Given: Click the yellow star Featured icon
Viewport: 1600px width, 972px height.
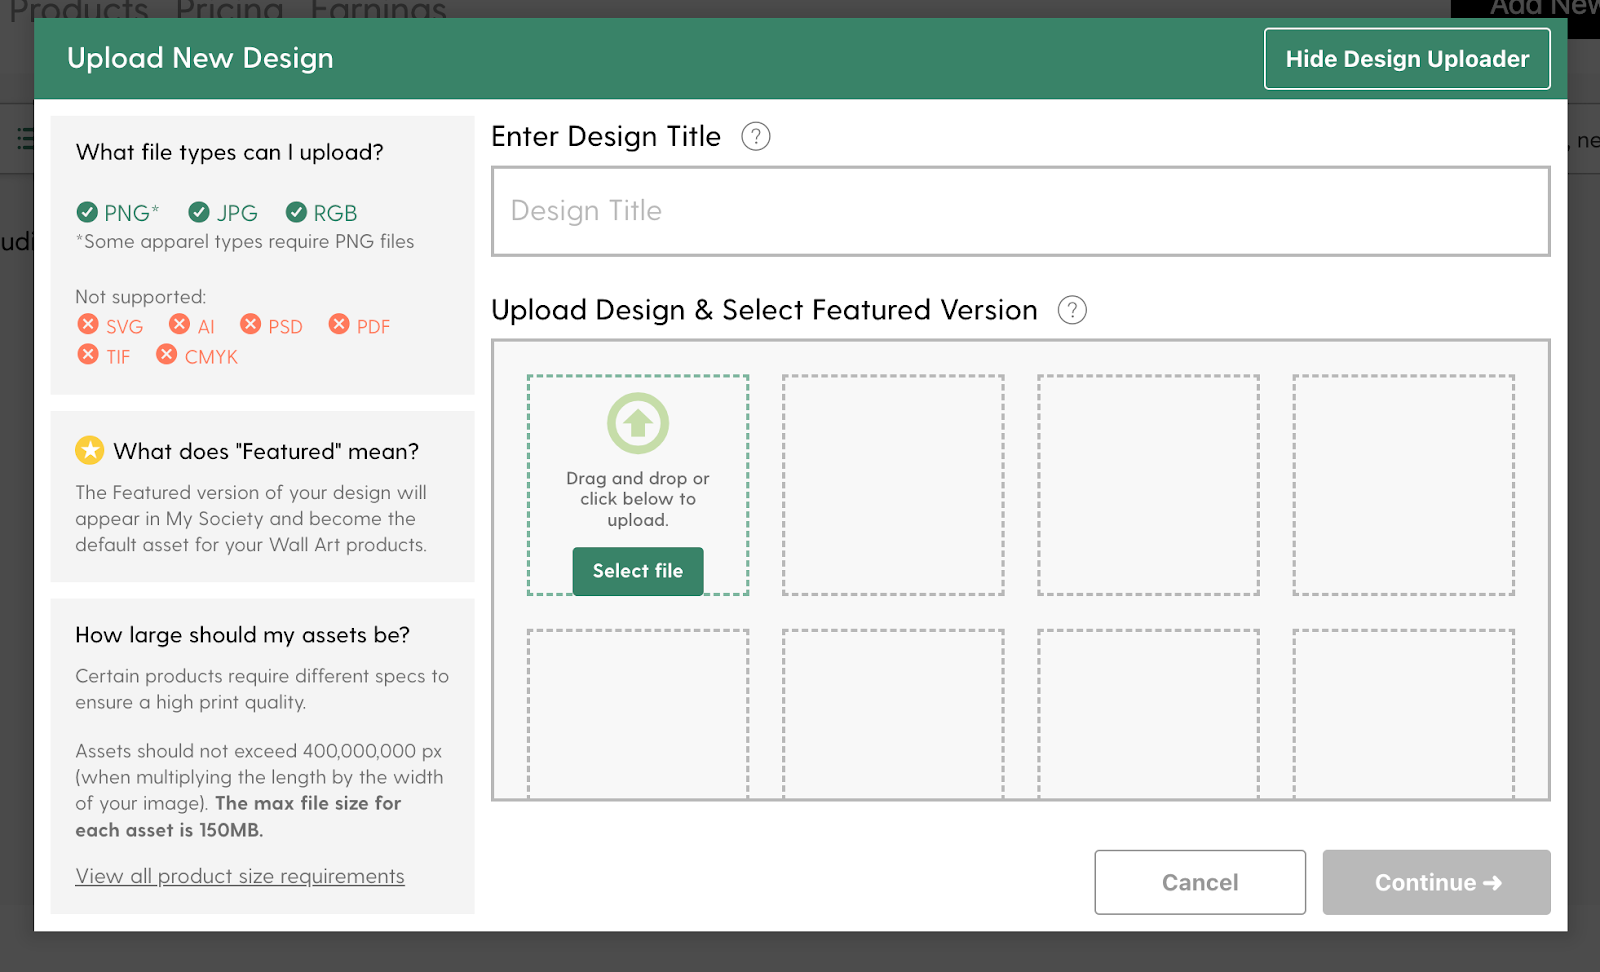Looking at the screenshot, I should click(90, 450).
